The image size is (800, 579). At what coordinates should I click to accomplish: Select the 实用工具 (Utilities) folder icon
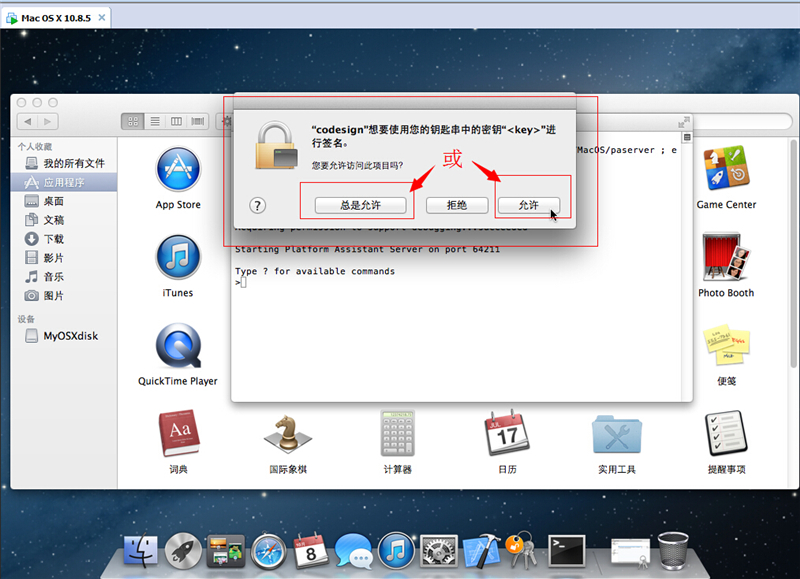click(x=617, y=435)
